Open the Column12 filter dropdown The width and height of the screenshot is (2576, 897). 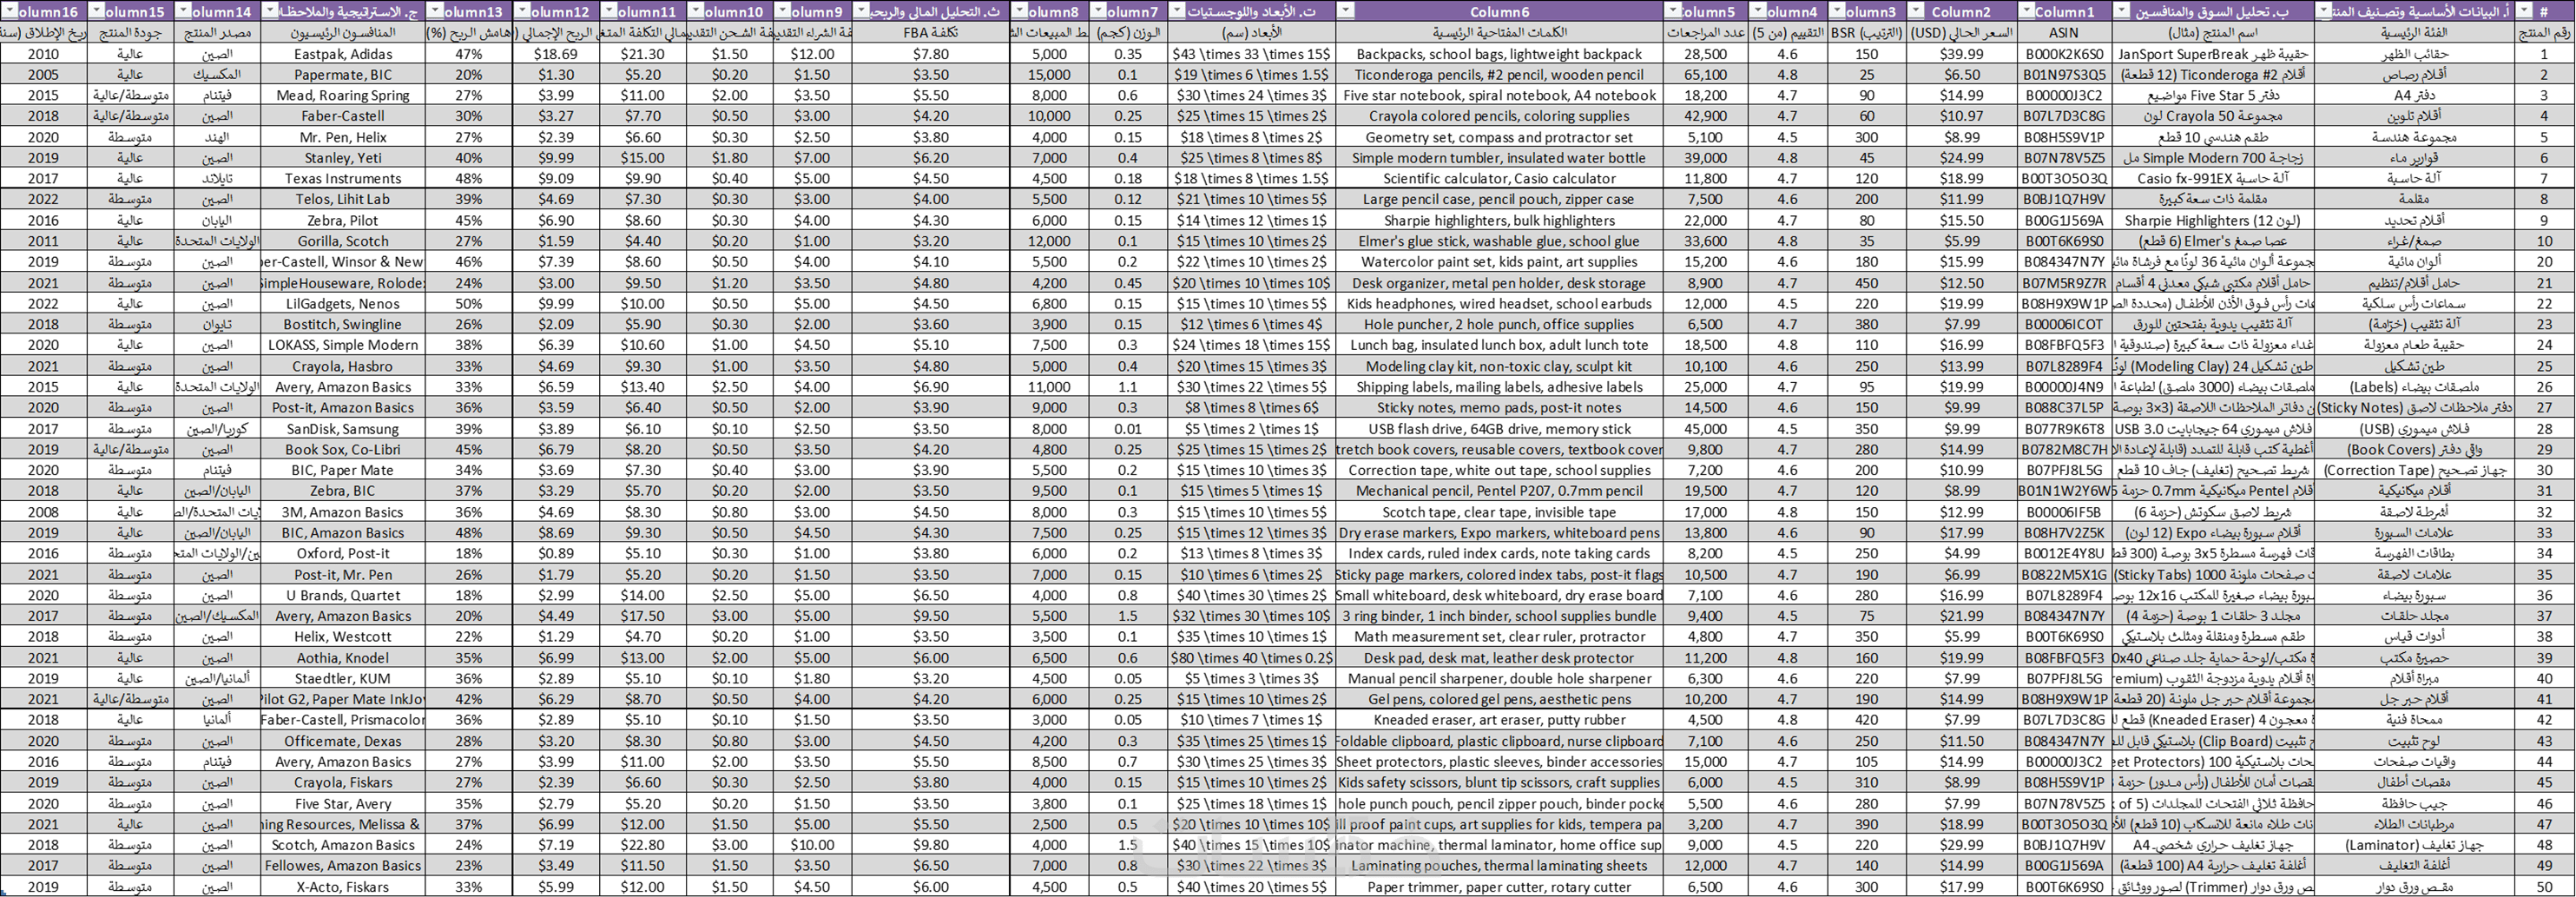tap(522, 11)
